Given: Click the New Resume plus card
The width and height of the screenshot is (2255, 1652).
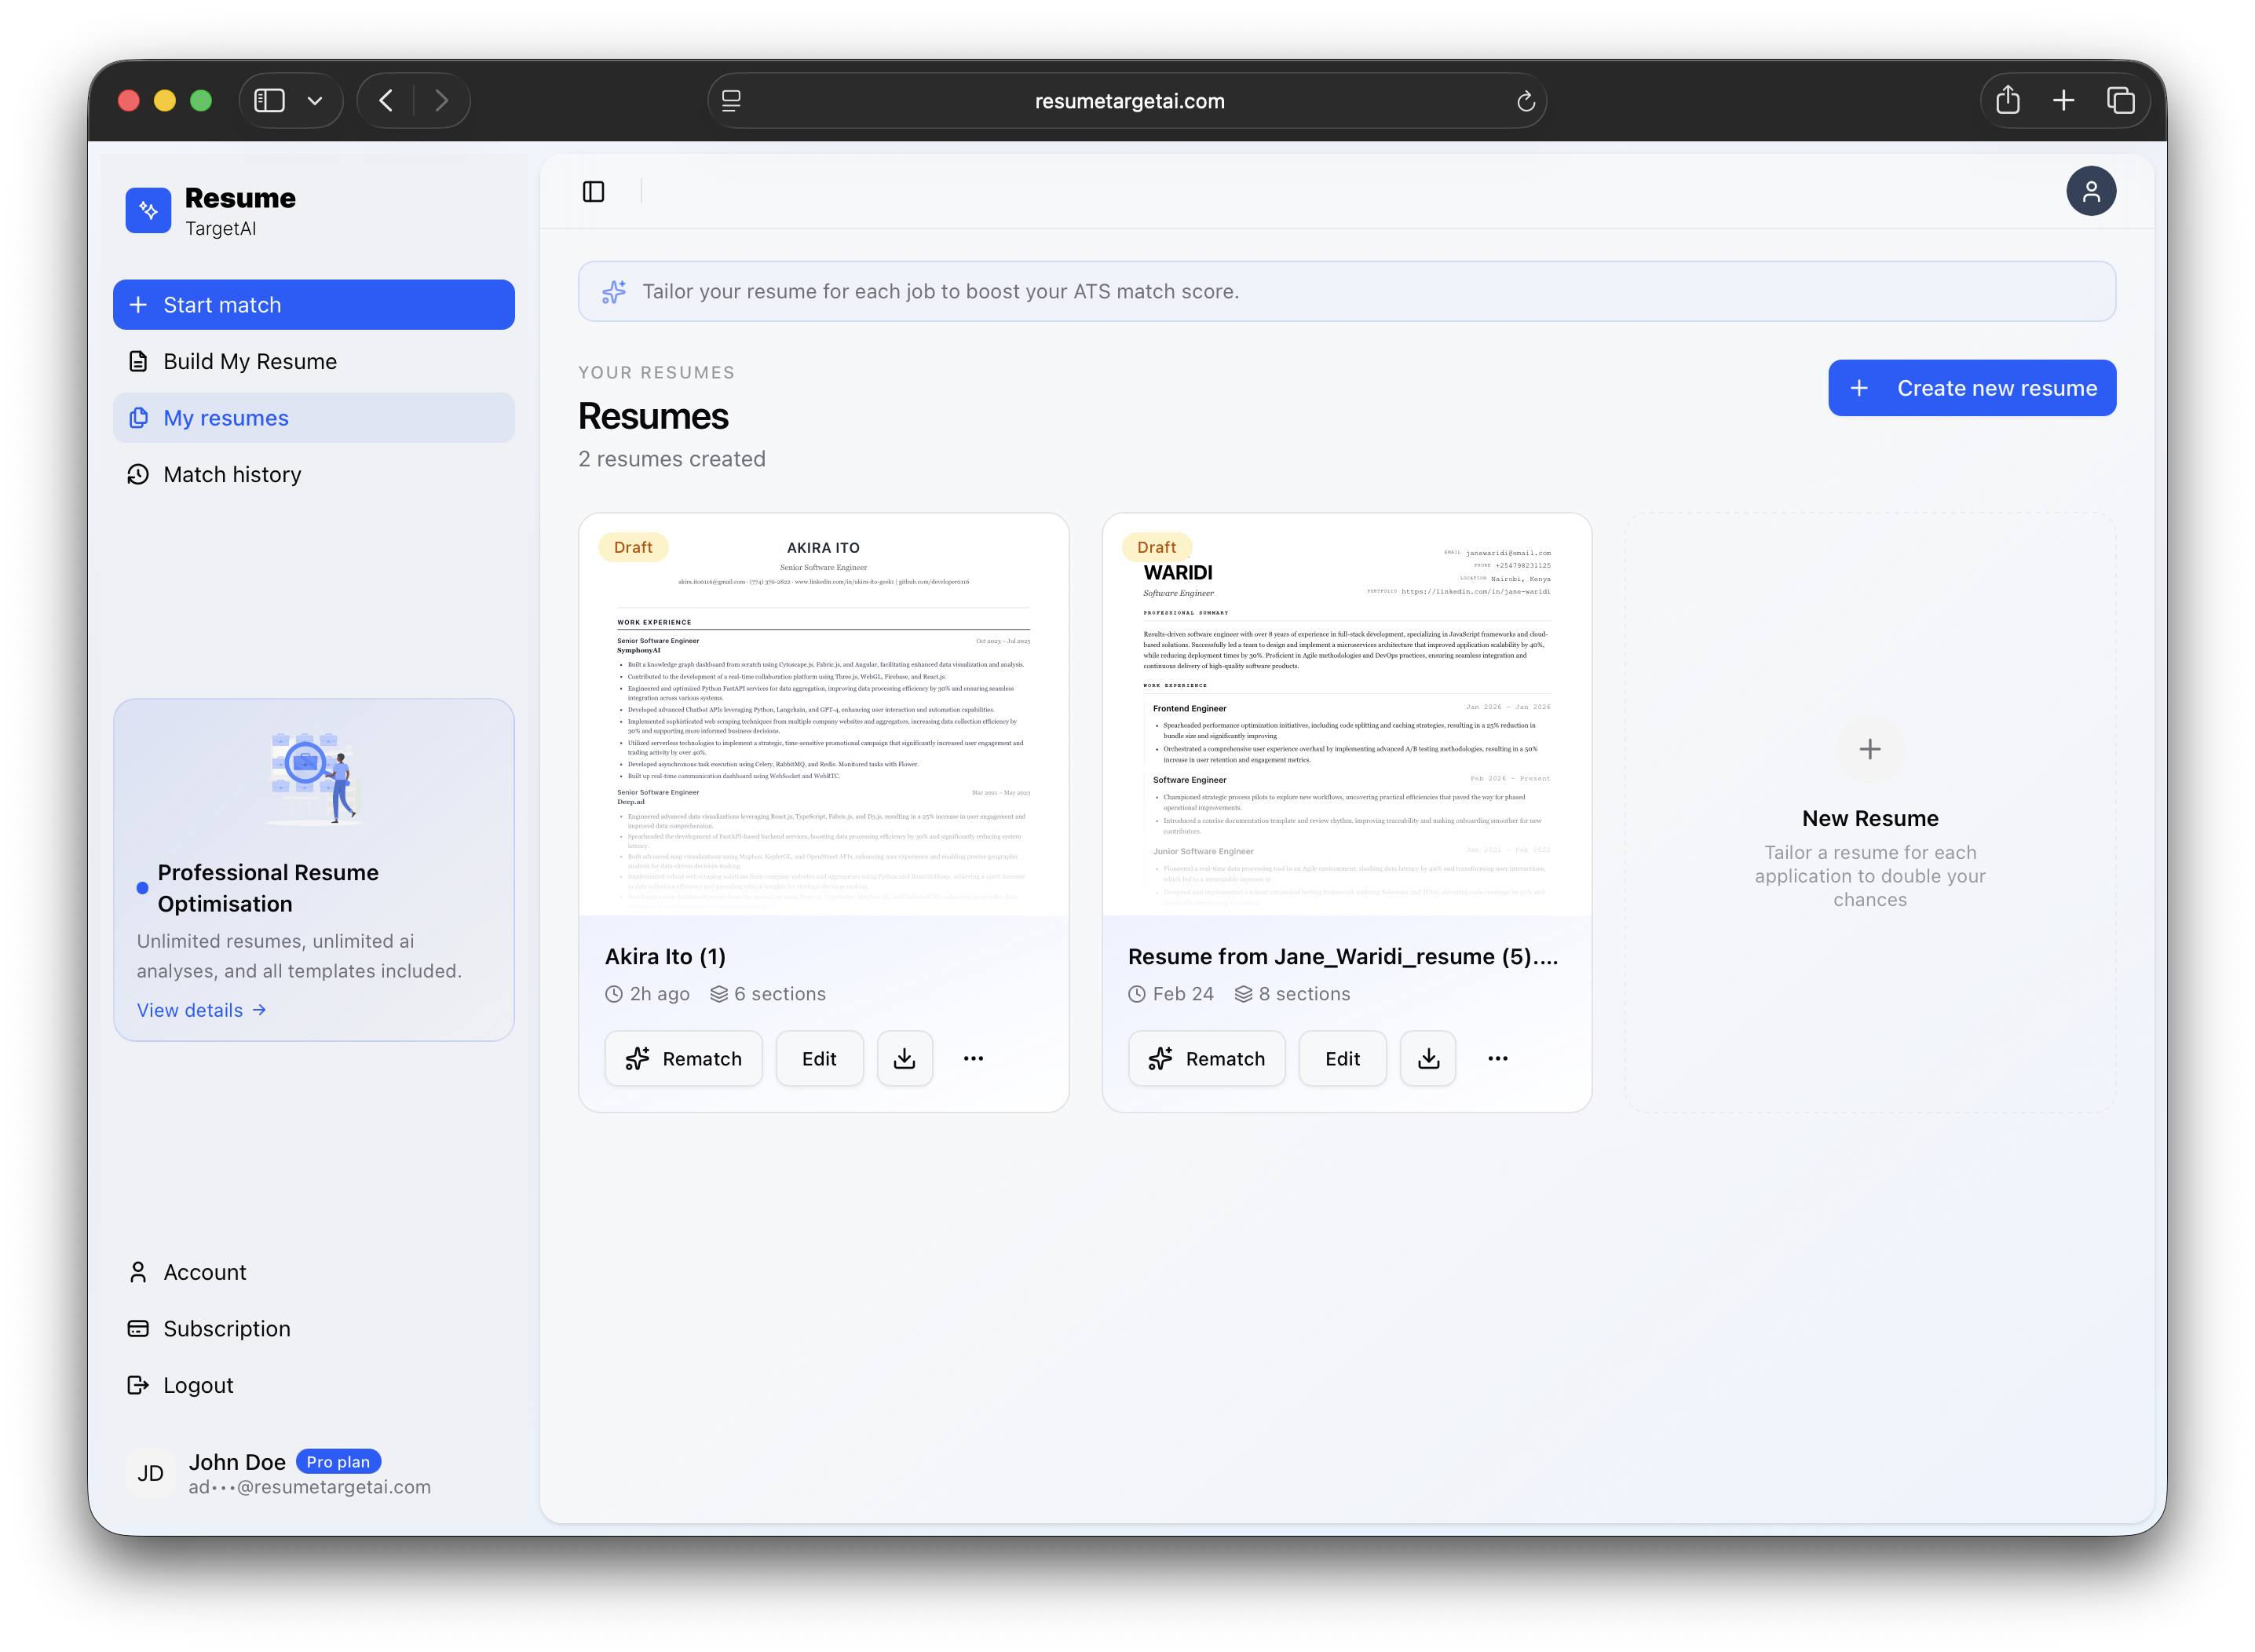Looking at the screenshot, I should click(1869, 749).
